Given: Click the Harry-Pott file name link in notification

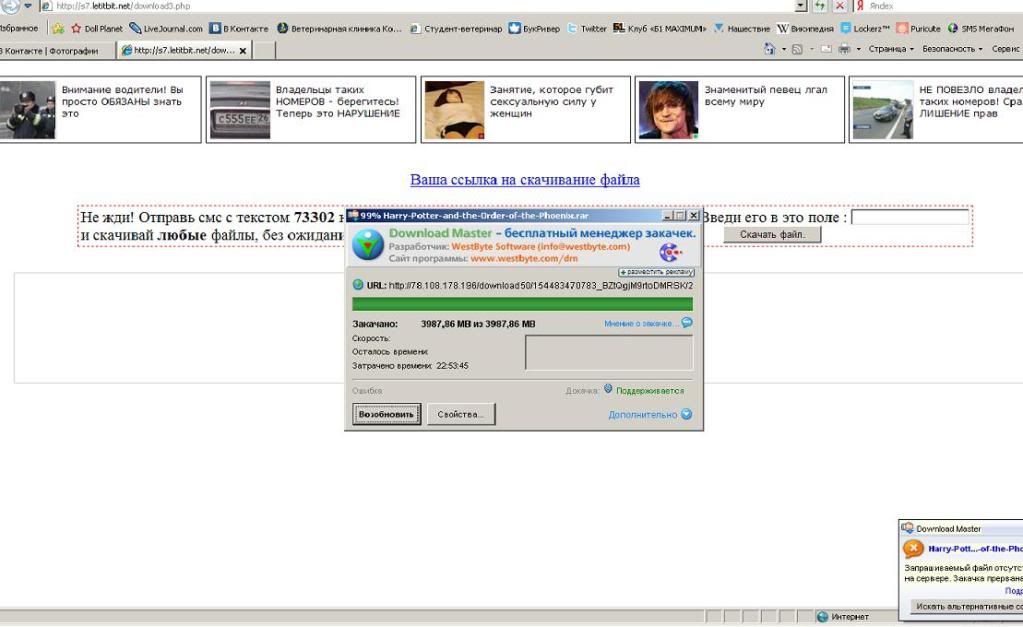Looking at the screenshot, I should [x=975, y=549].
